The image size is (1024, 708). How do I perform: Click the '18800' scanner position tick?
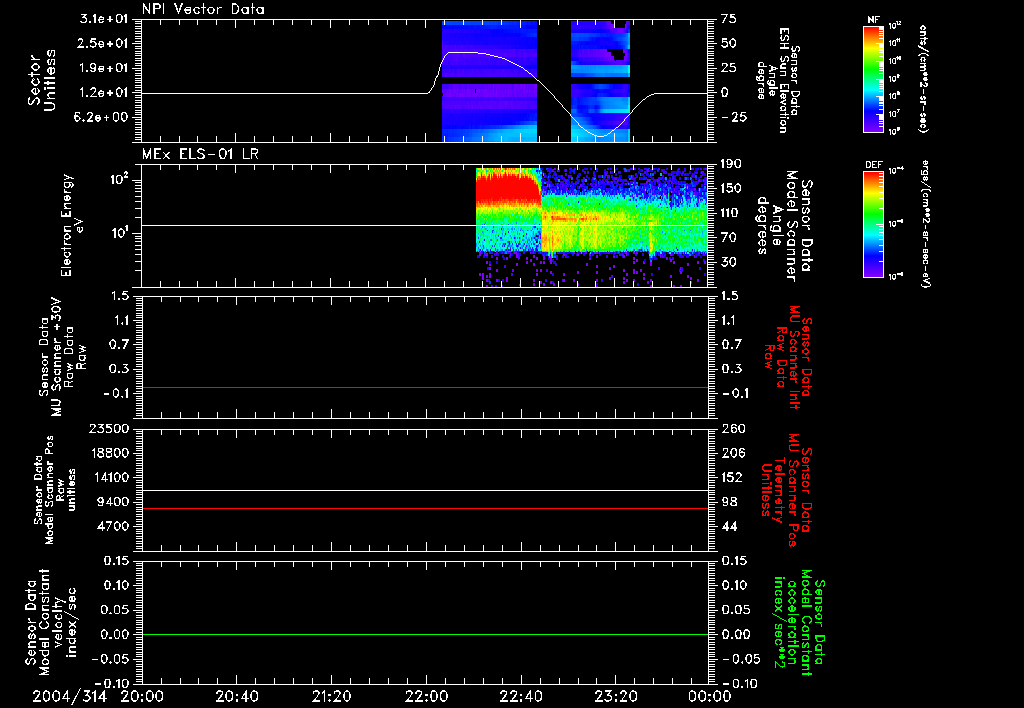click(109, 453)
